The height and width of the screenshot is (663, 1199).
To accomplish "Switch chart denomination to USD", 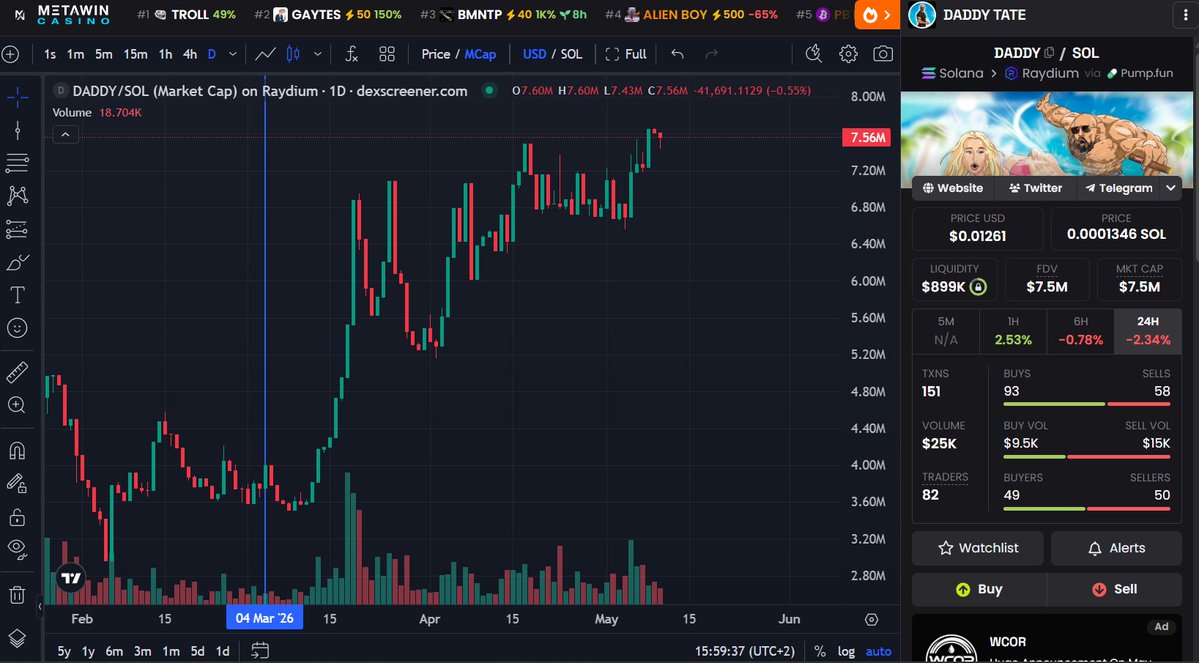I will coord(535,54).
